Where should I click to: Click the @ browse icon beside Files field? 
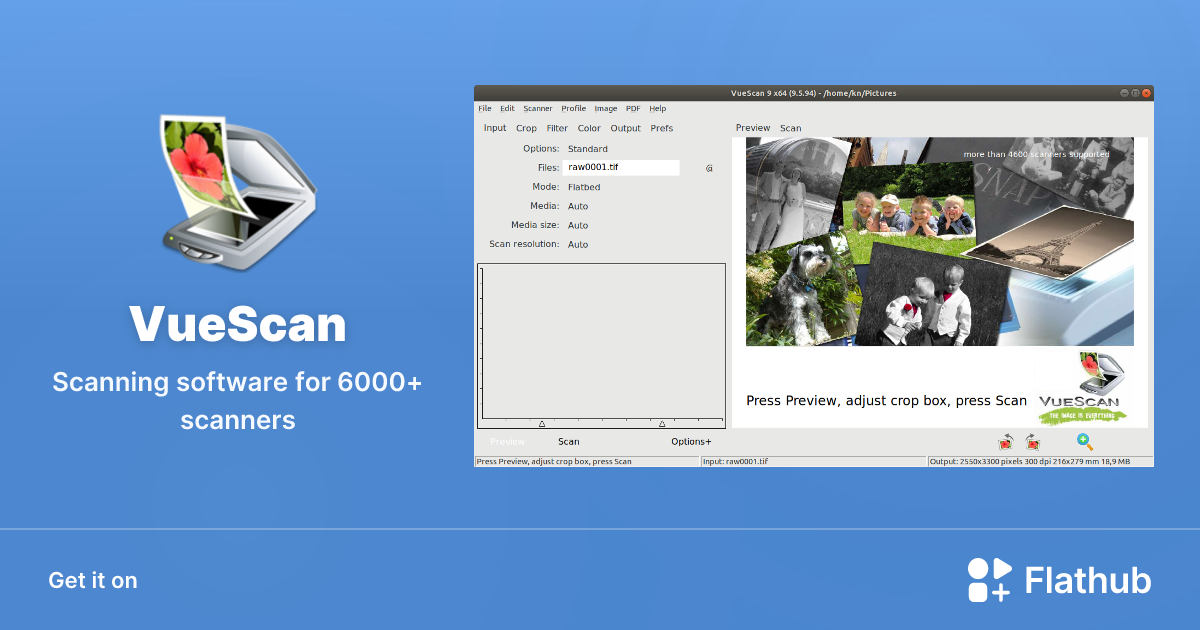click(x=709, y=168)
